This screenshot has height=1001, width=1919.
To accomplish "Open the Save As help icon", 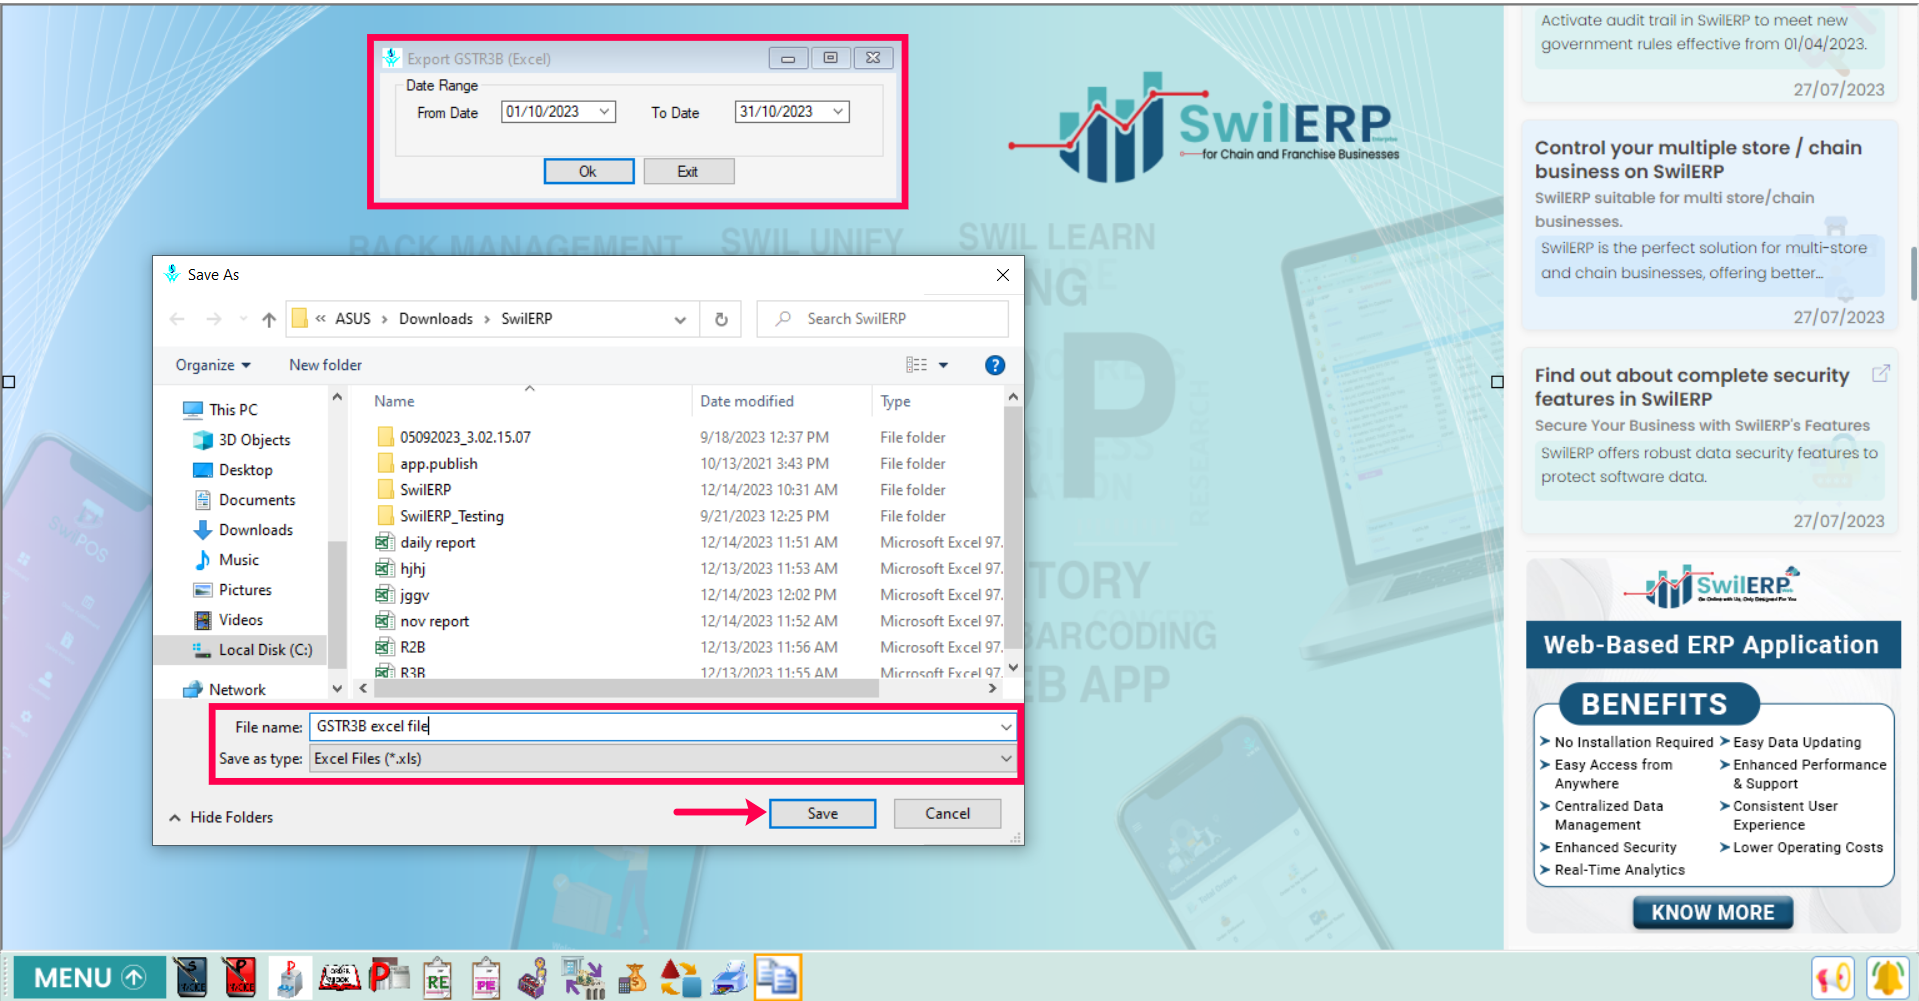I will click(995, 365).
